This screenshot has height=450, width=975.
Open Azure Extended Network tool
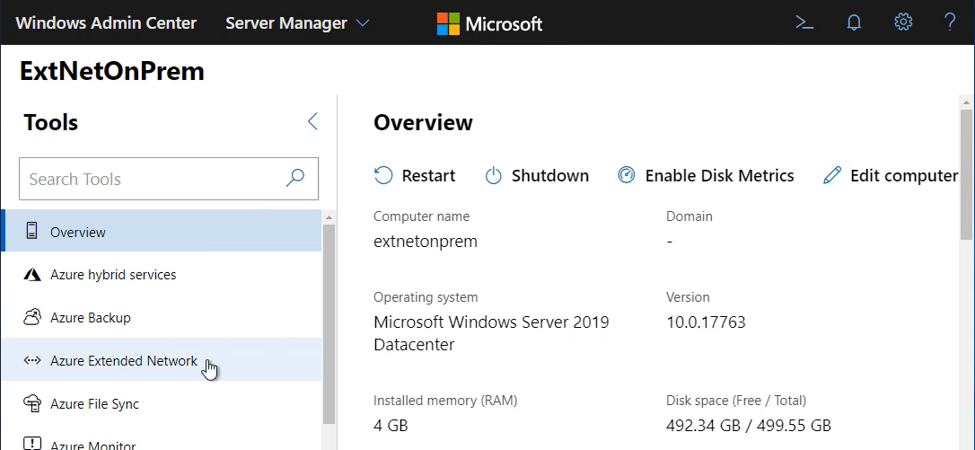tap(123, 361)
